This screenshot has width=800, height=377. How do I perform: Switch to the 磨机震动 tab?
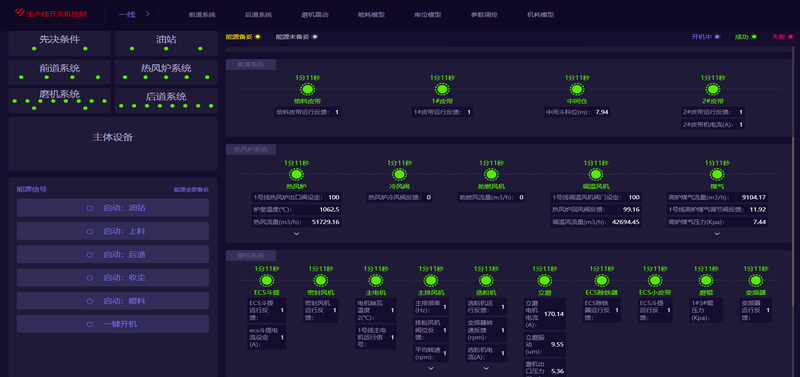(x=315, y=15)
